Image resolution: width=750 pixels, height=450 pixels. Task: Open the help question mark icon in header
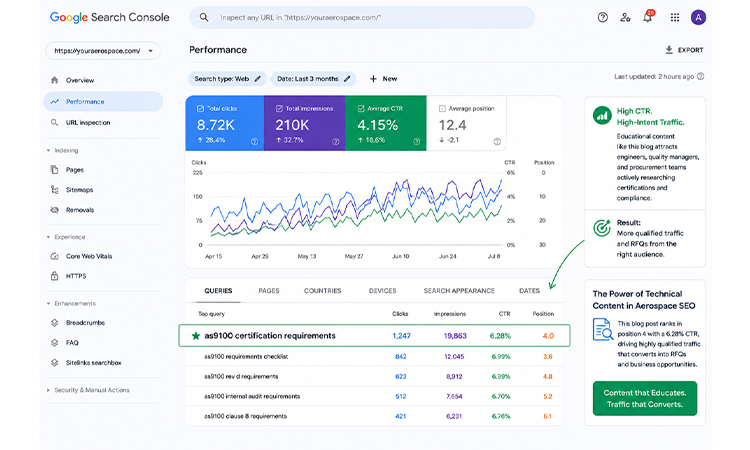pos(603,18)
